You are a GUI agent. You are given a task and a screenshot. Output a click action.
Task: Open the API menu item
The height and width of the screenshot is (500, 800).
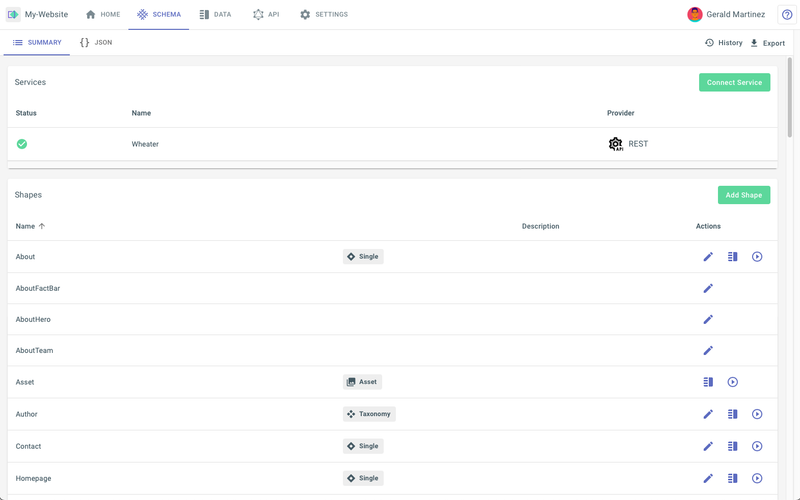(266, 14)
